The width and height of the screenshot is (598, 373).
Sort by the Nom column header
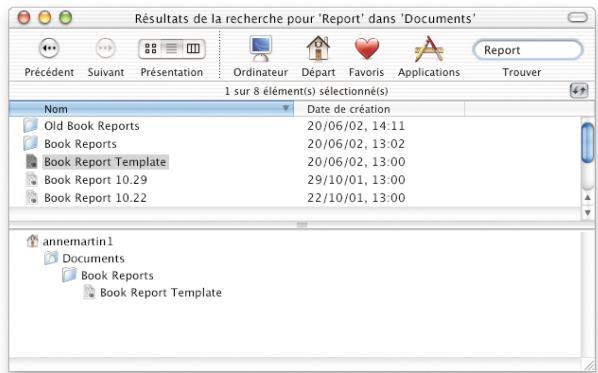pos(151,109)
